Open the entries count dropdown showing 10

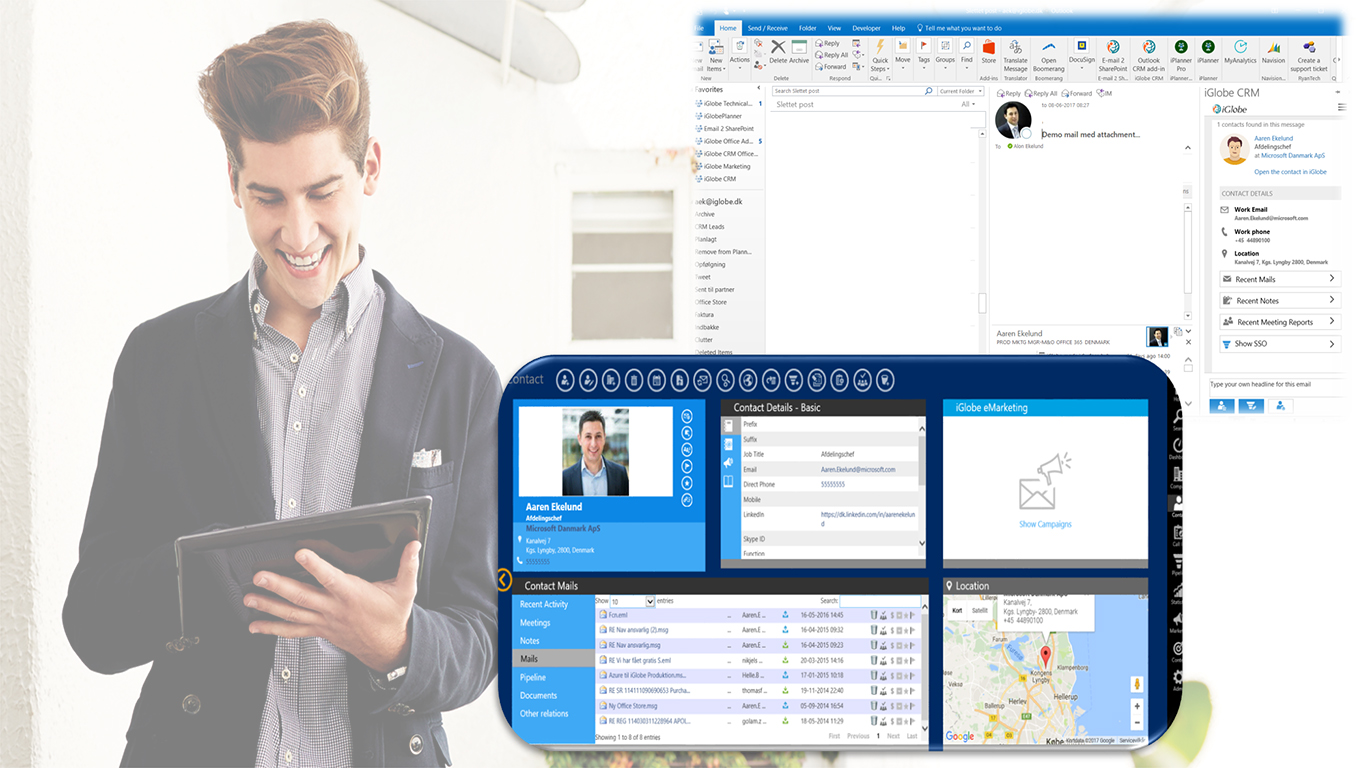click(633, 601)
